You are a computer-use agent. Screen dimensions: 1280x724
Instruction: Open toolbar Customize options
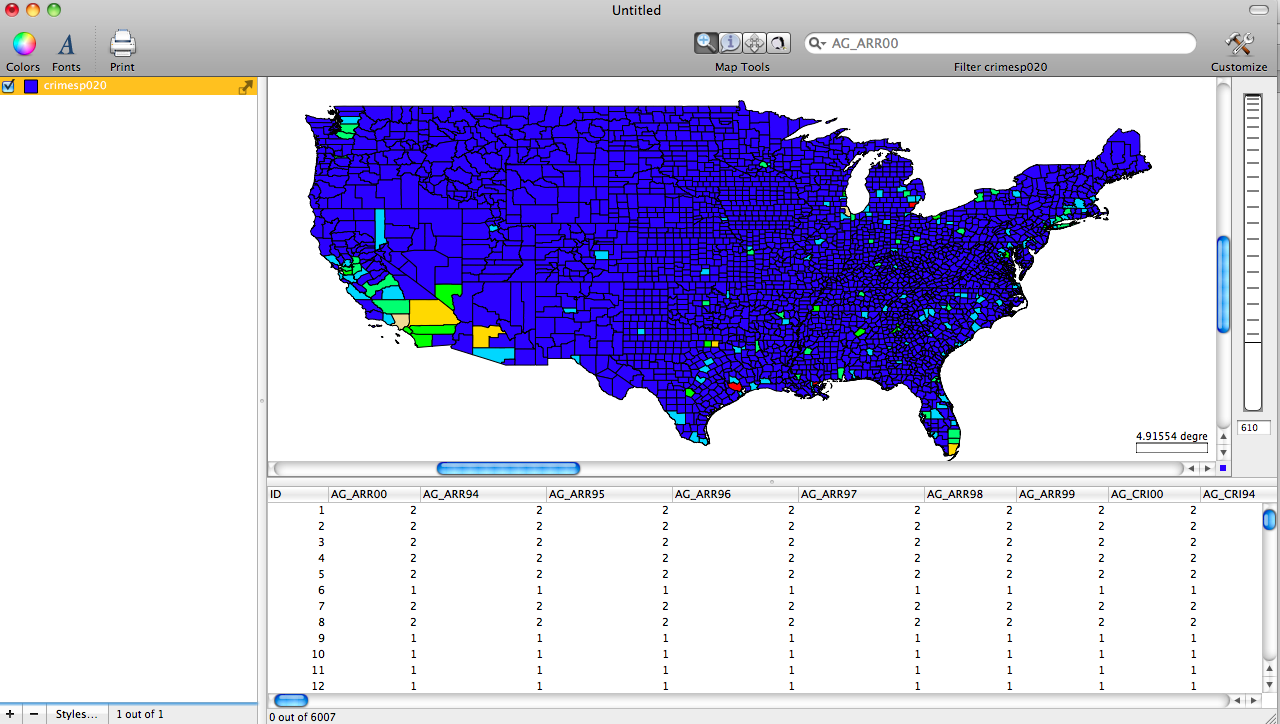[1239, 45]
